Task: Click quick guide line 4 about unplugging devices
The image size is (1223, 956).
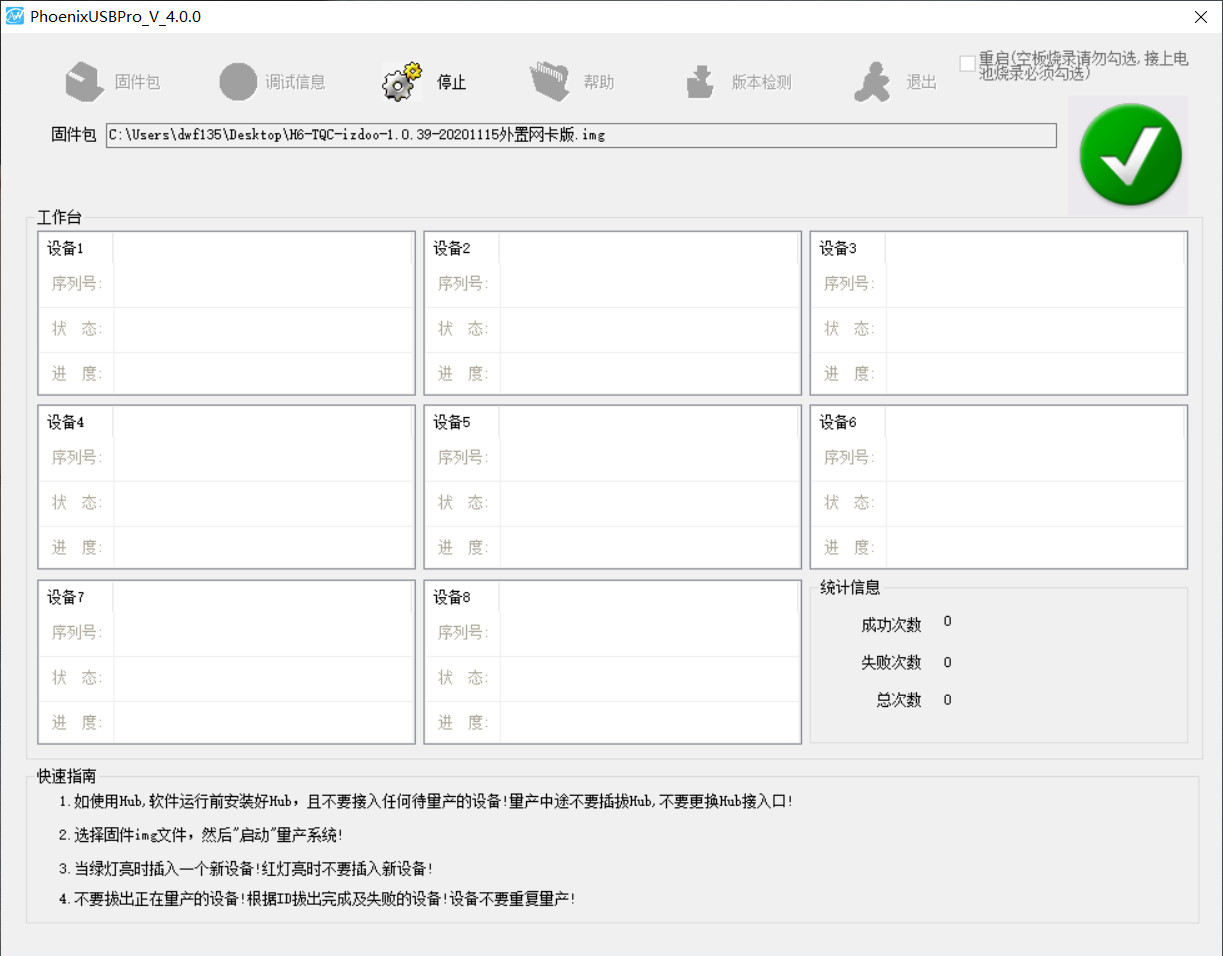Action: click(x=317, y=899)
